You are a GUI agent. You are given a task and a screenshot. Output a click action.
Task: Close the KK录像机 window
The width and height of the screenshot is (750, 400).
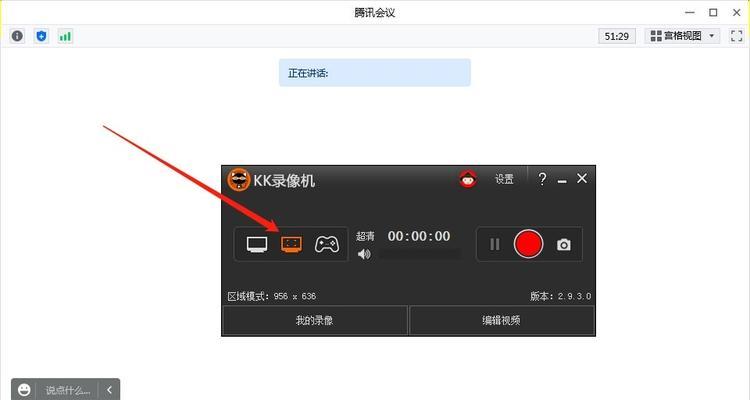pos(582,178)
